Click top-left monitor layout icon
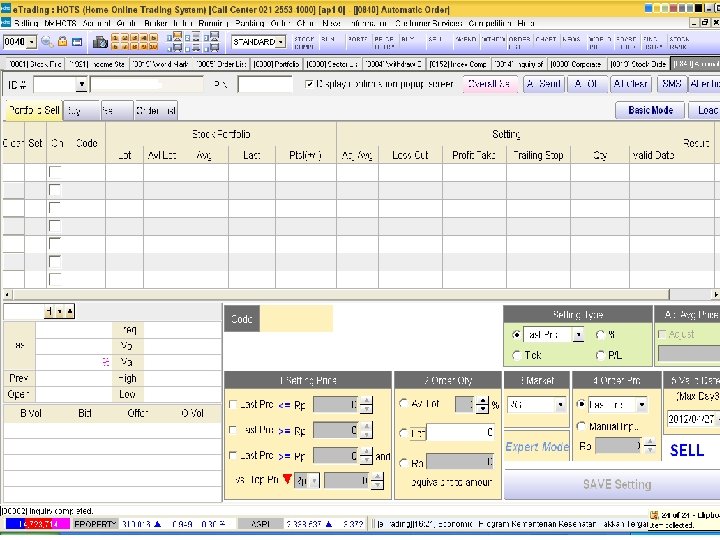The height and width of the screenshot is (540, 720). point(175,37)
